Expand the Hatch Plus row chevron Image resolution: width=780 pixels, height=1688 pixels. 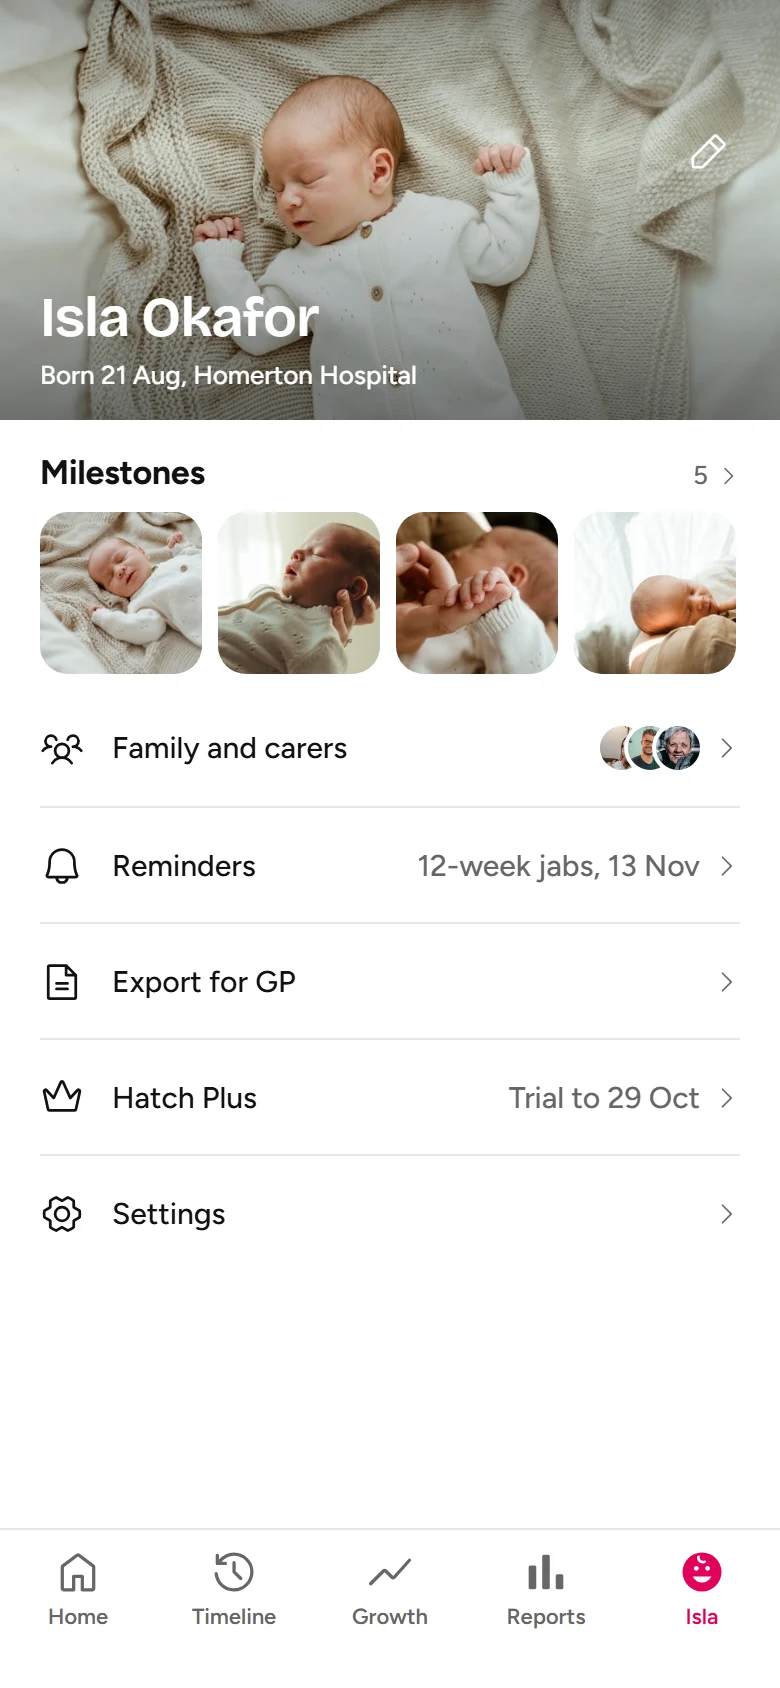pyautogui.click(x=727, y=1098)
